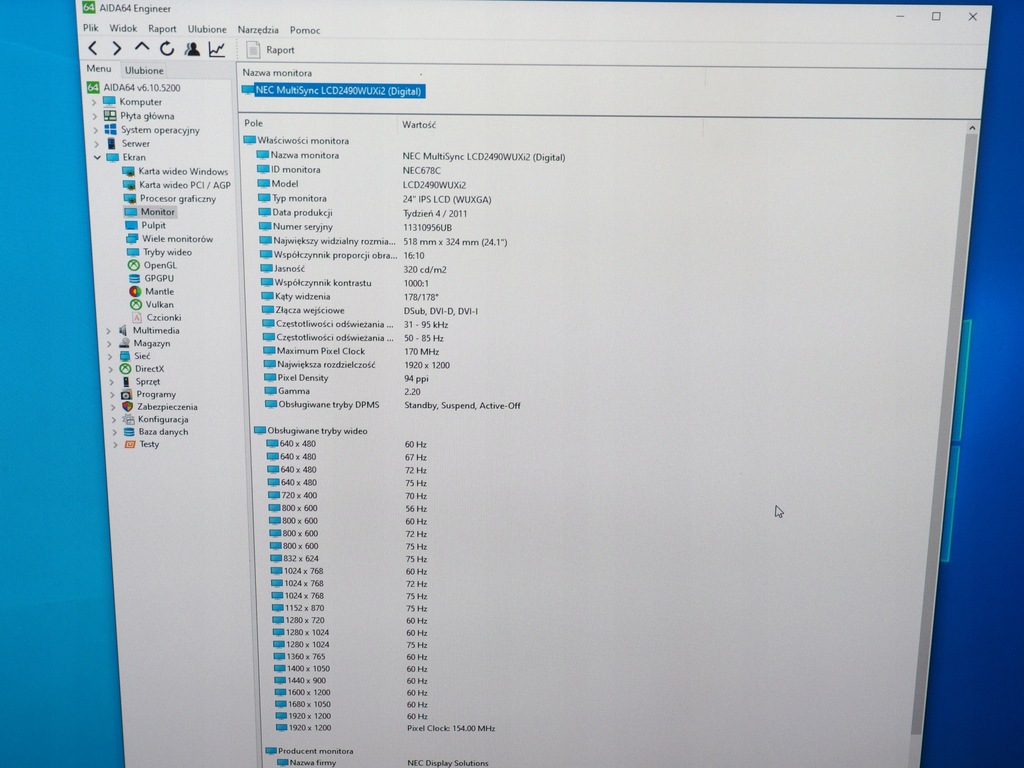Open the Ulubione menu in the menu bar
The width and height of the screenshot is (1024, 768).
click(207, 29)
